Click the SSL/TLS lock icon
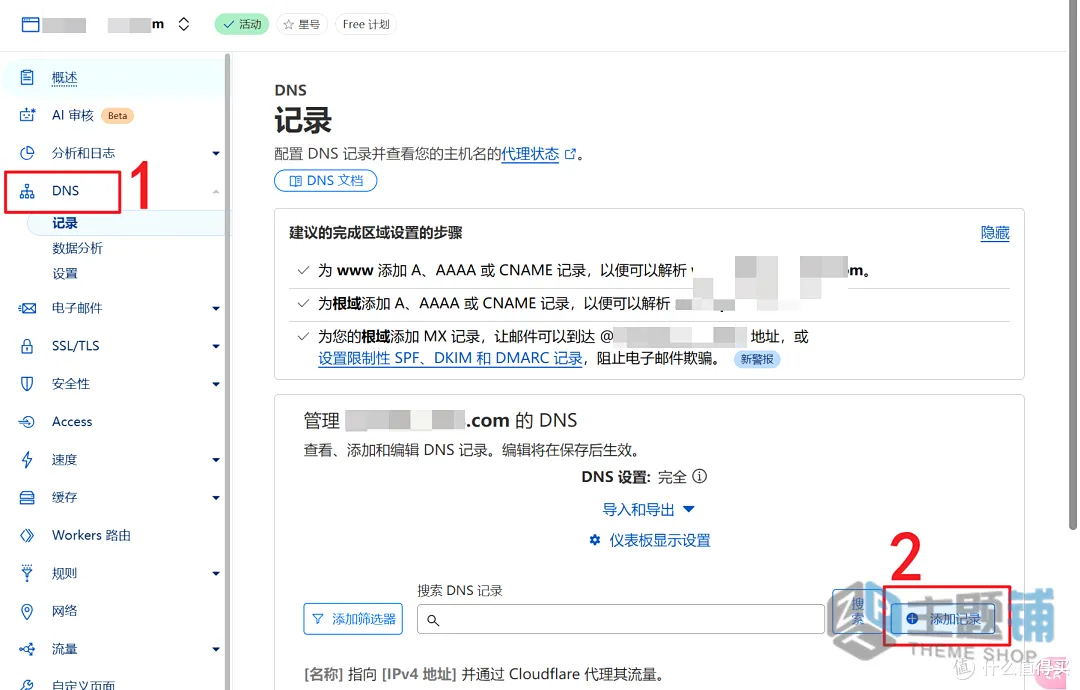Viewport: 1080px width, 690px height. pos(27,346)
